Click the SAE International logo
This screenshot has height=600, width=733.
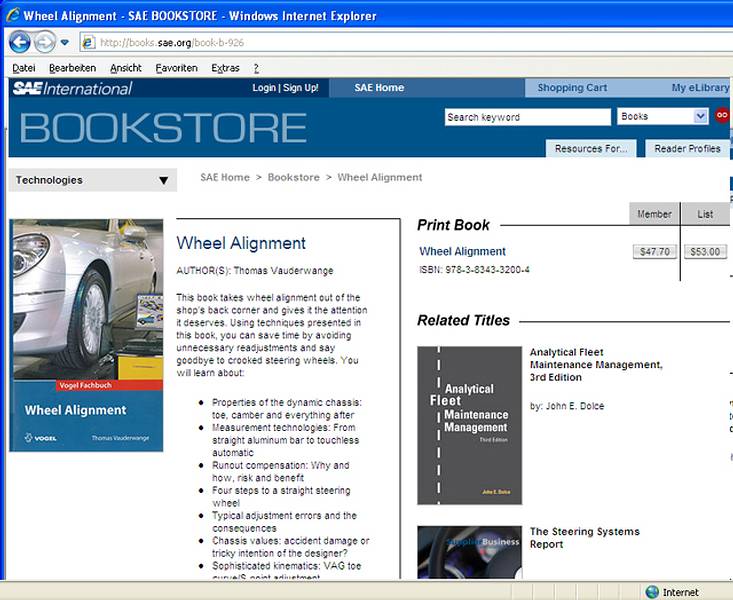coord(73,88)
